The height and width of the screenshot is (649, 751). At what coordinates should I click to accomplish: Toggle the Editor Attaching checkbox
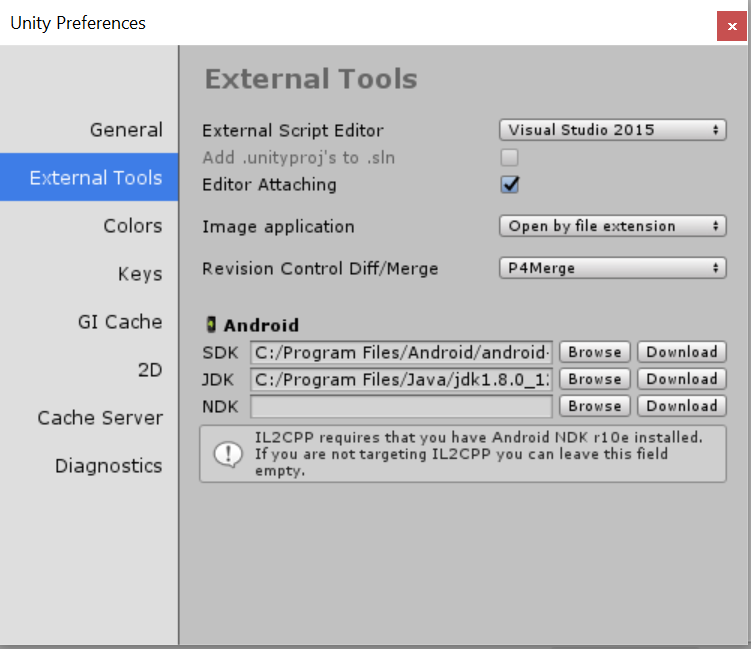coord(510,184)
